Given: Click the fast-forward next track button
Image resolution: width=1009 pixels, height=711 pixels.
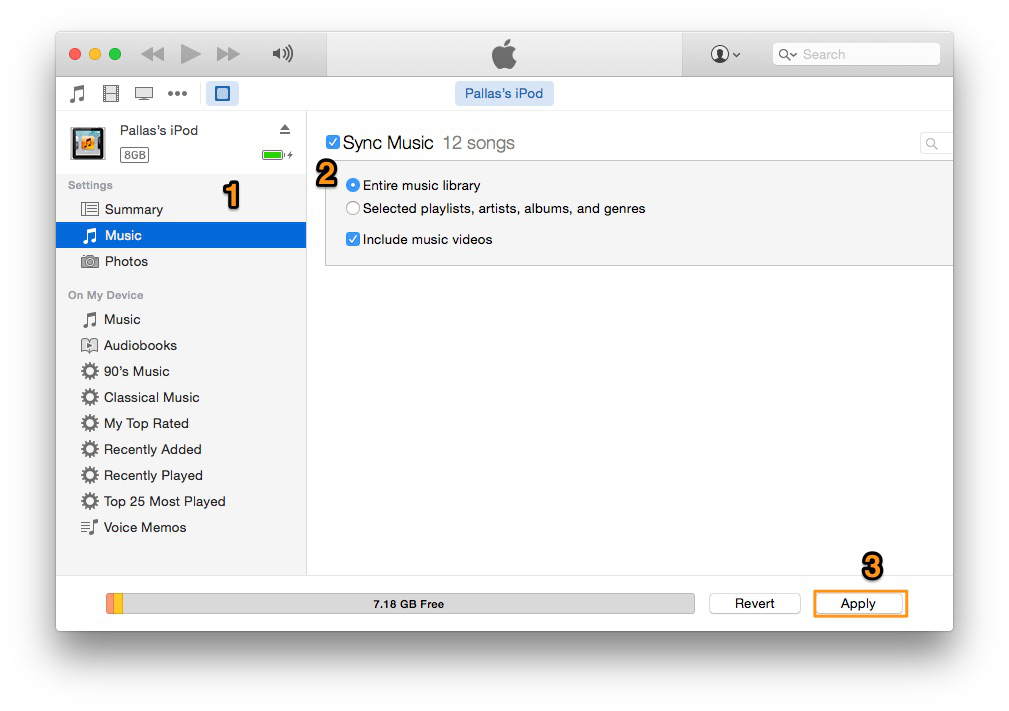Looking at the screenshot, I should coord(228,54).
